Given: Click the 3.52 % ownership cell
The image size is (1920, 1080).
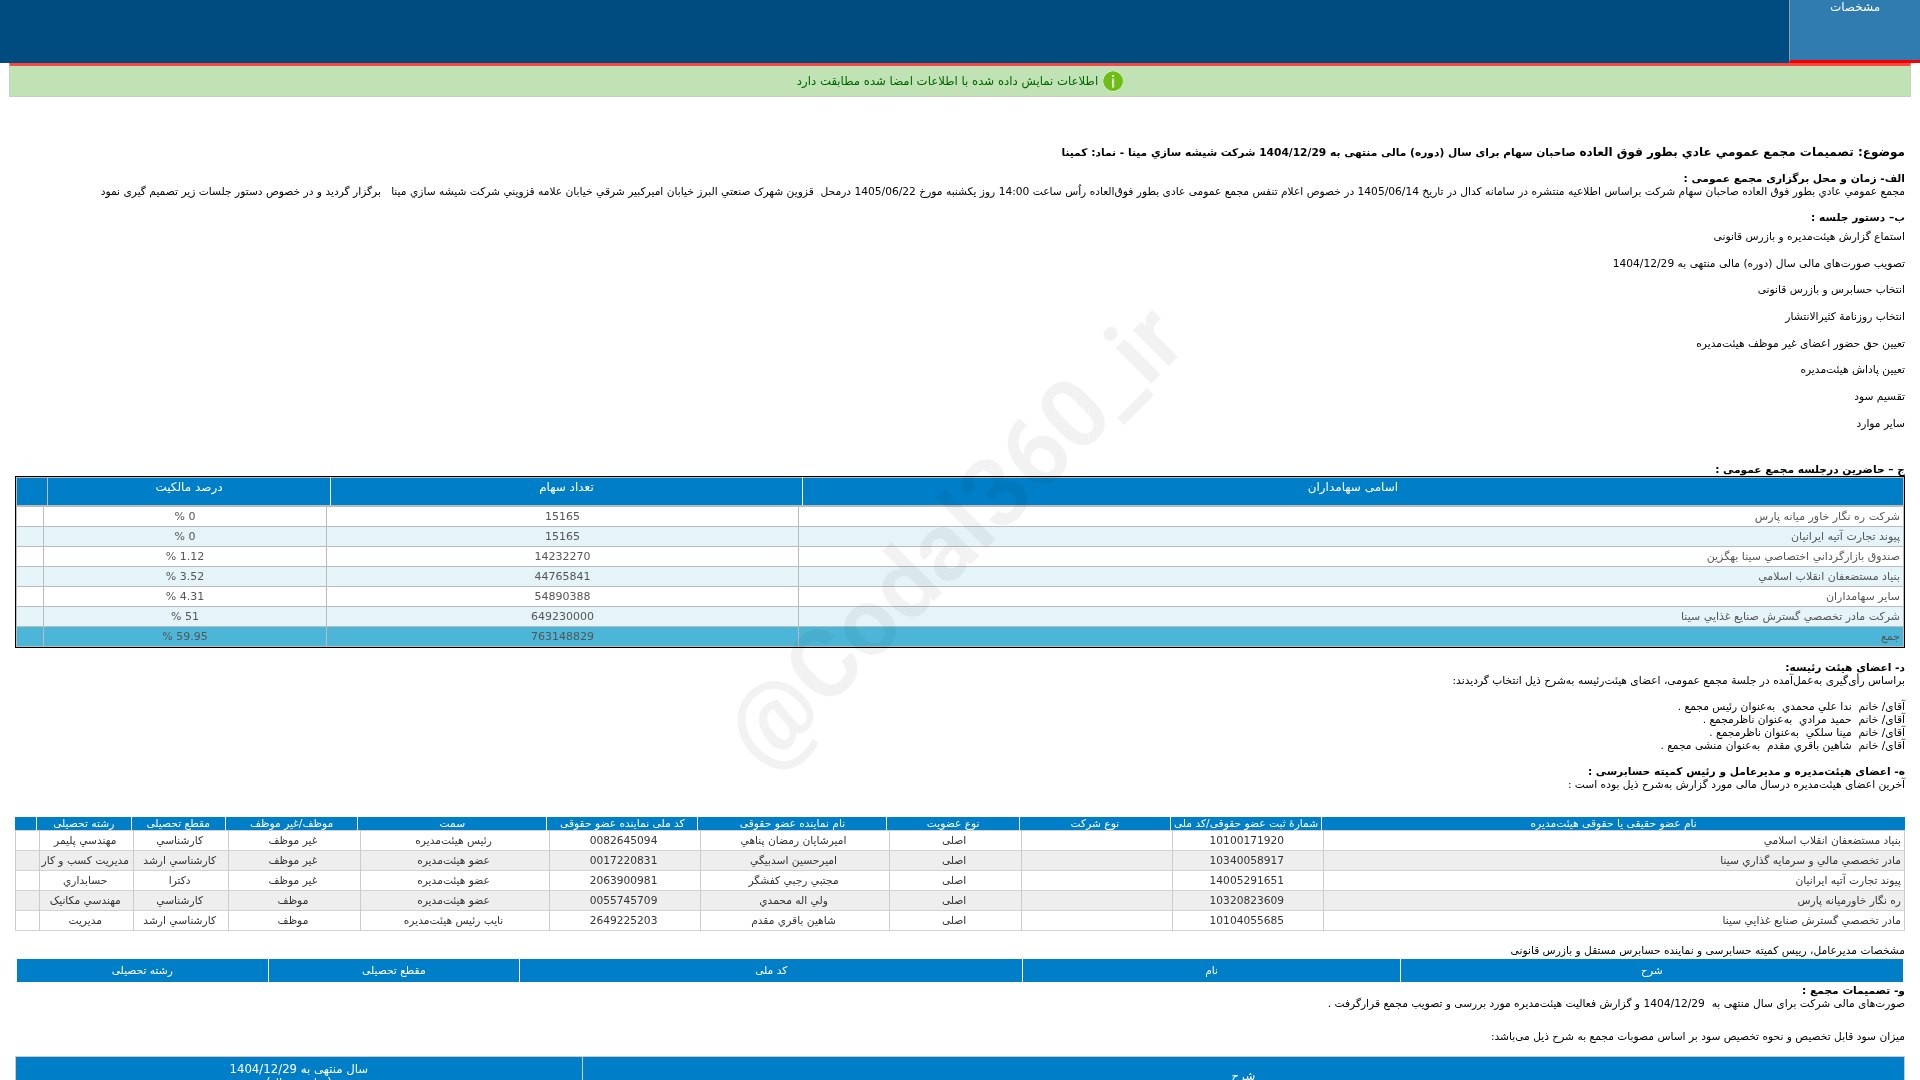Looking at the screenshot, I should tap(185, 577).
